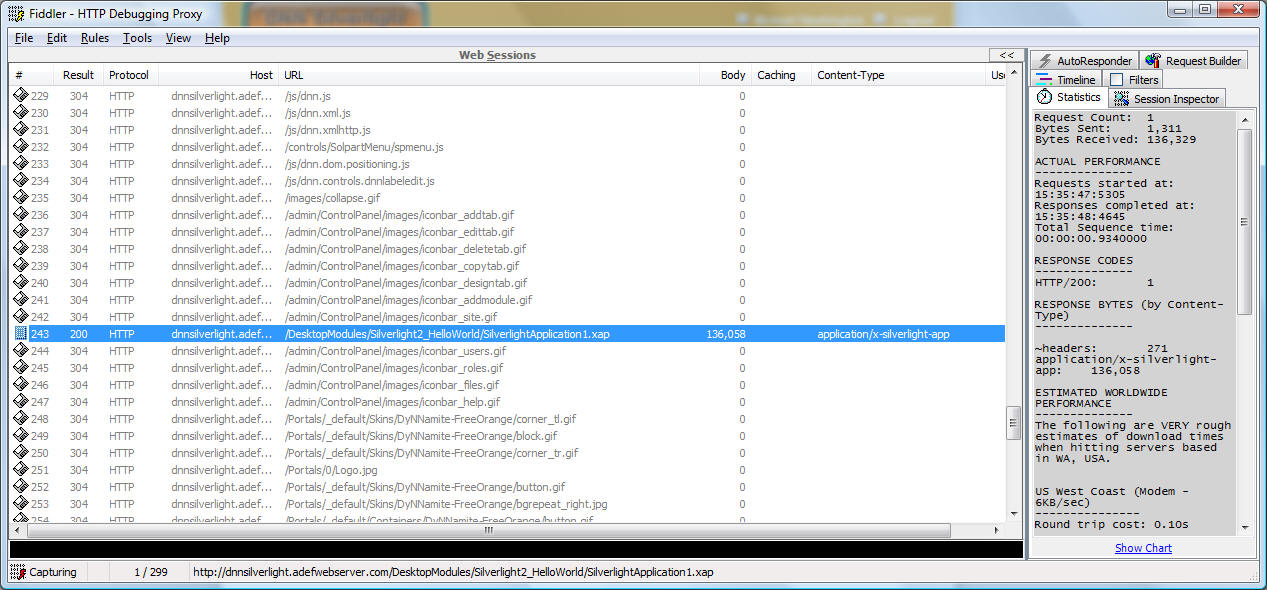Open the Tools menu
Viewport: 1267px width, 590px height.
pyautogui.click(x=137, y=38)
